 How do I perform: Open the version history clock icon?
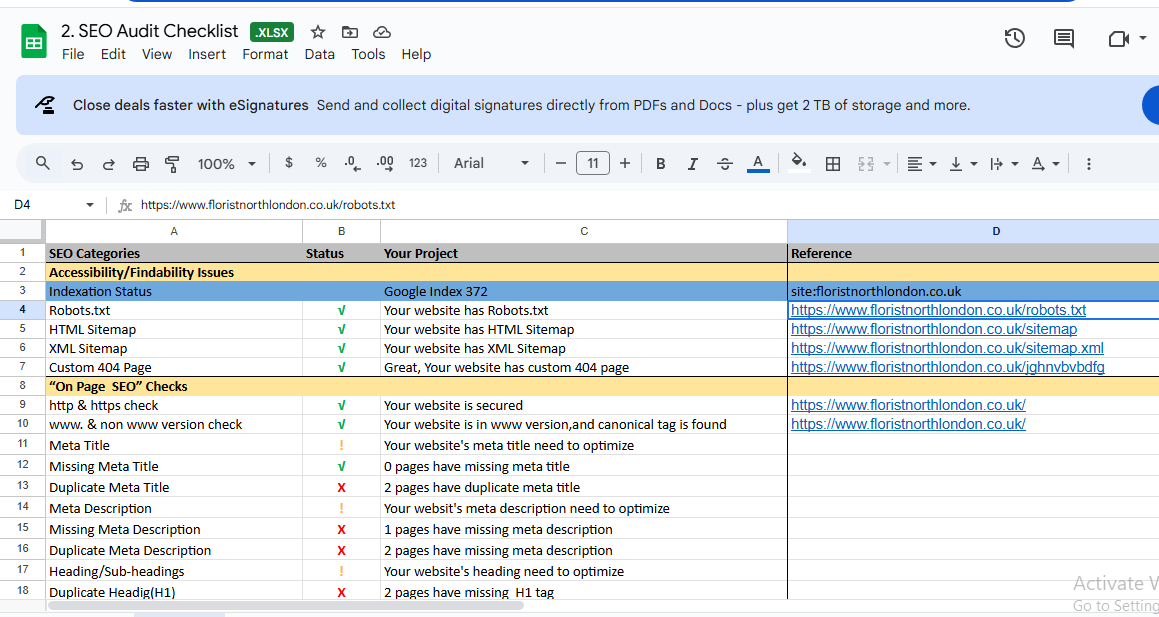(1015, 38)
